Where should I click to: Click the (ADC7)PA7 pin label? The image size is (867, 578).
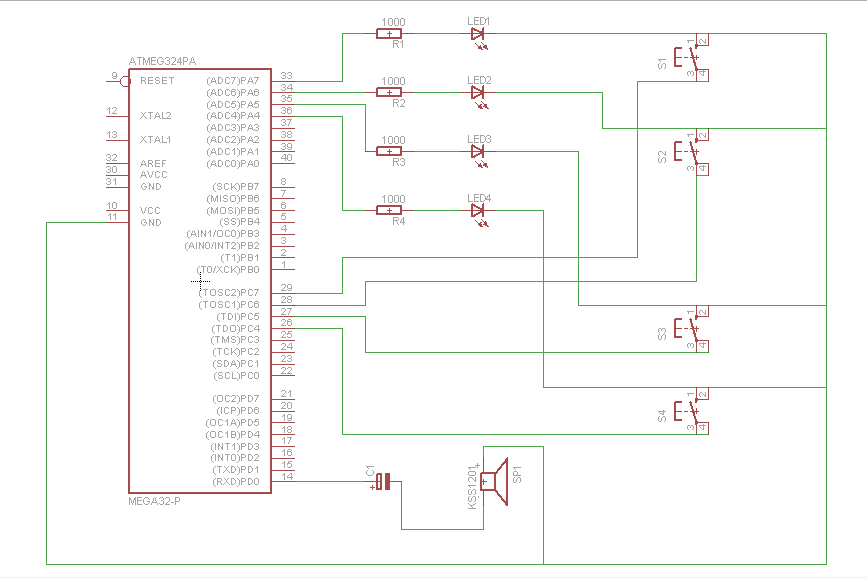233,81
